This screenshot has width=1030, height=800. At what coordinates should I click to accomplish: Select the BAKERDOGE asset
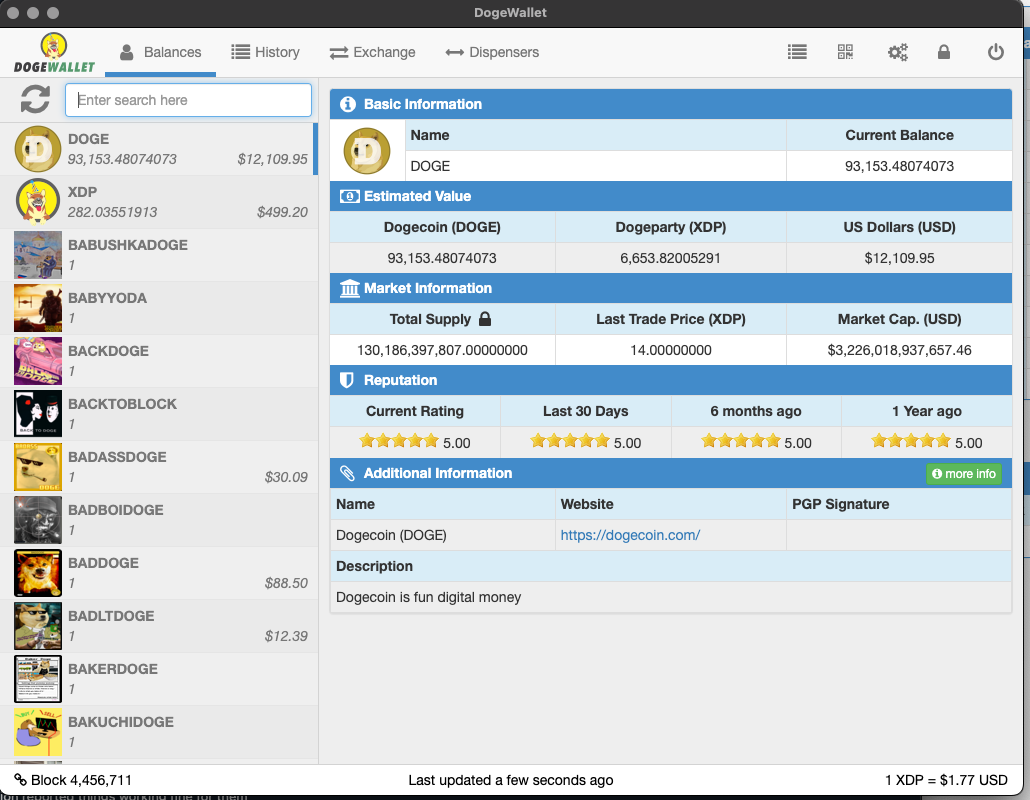coord(159,679)
